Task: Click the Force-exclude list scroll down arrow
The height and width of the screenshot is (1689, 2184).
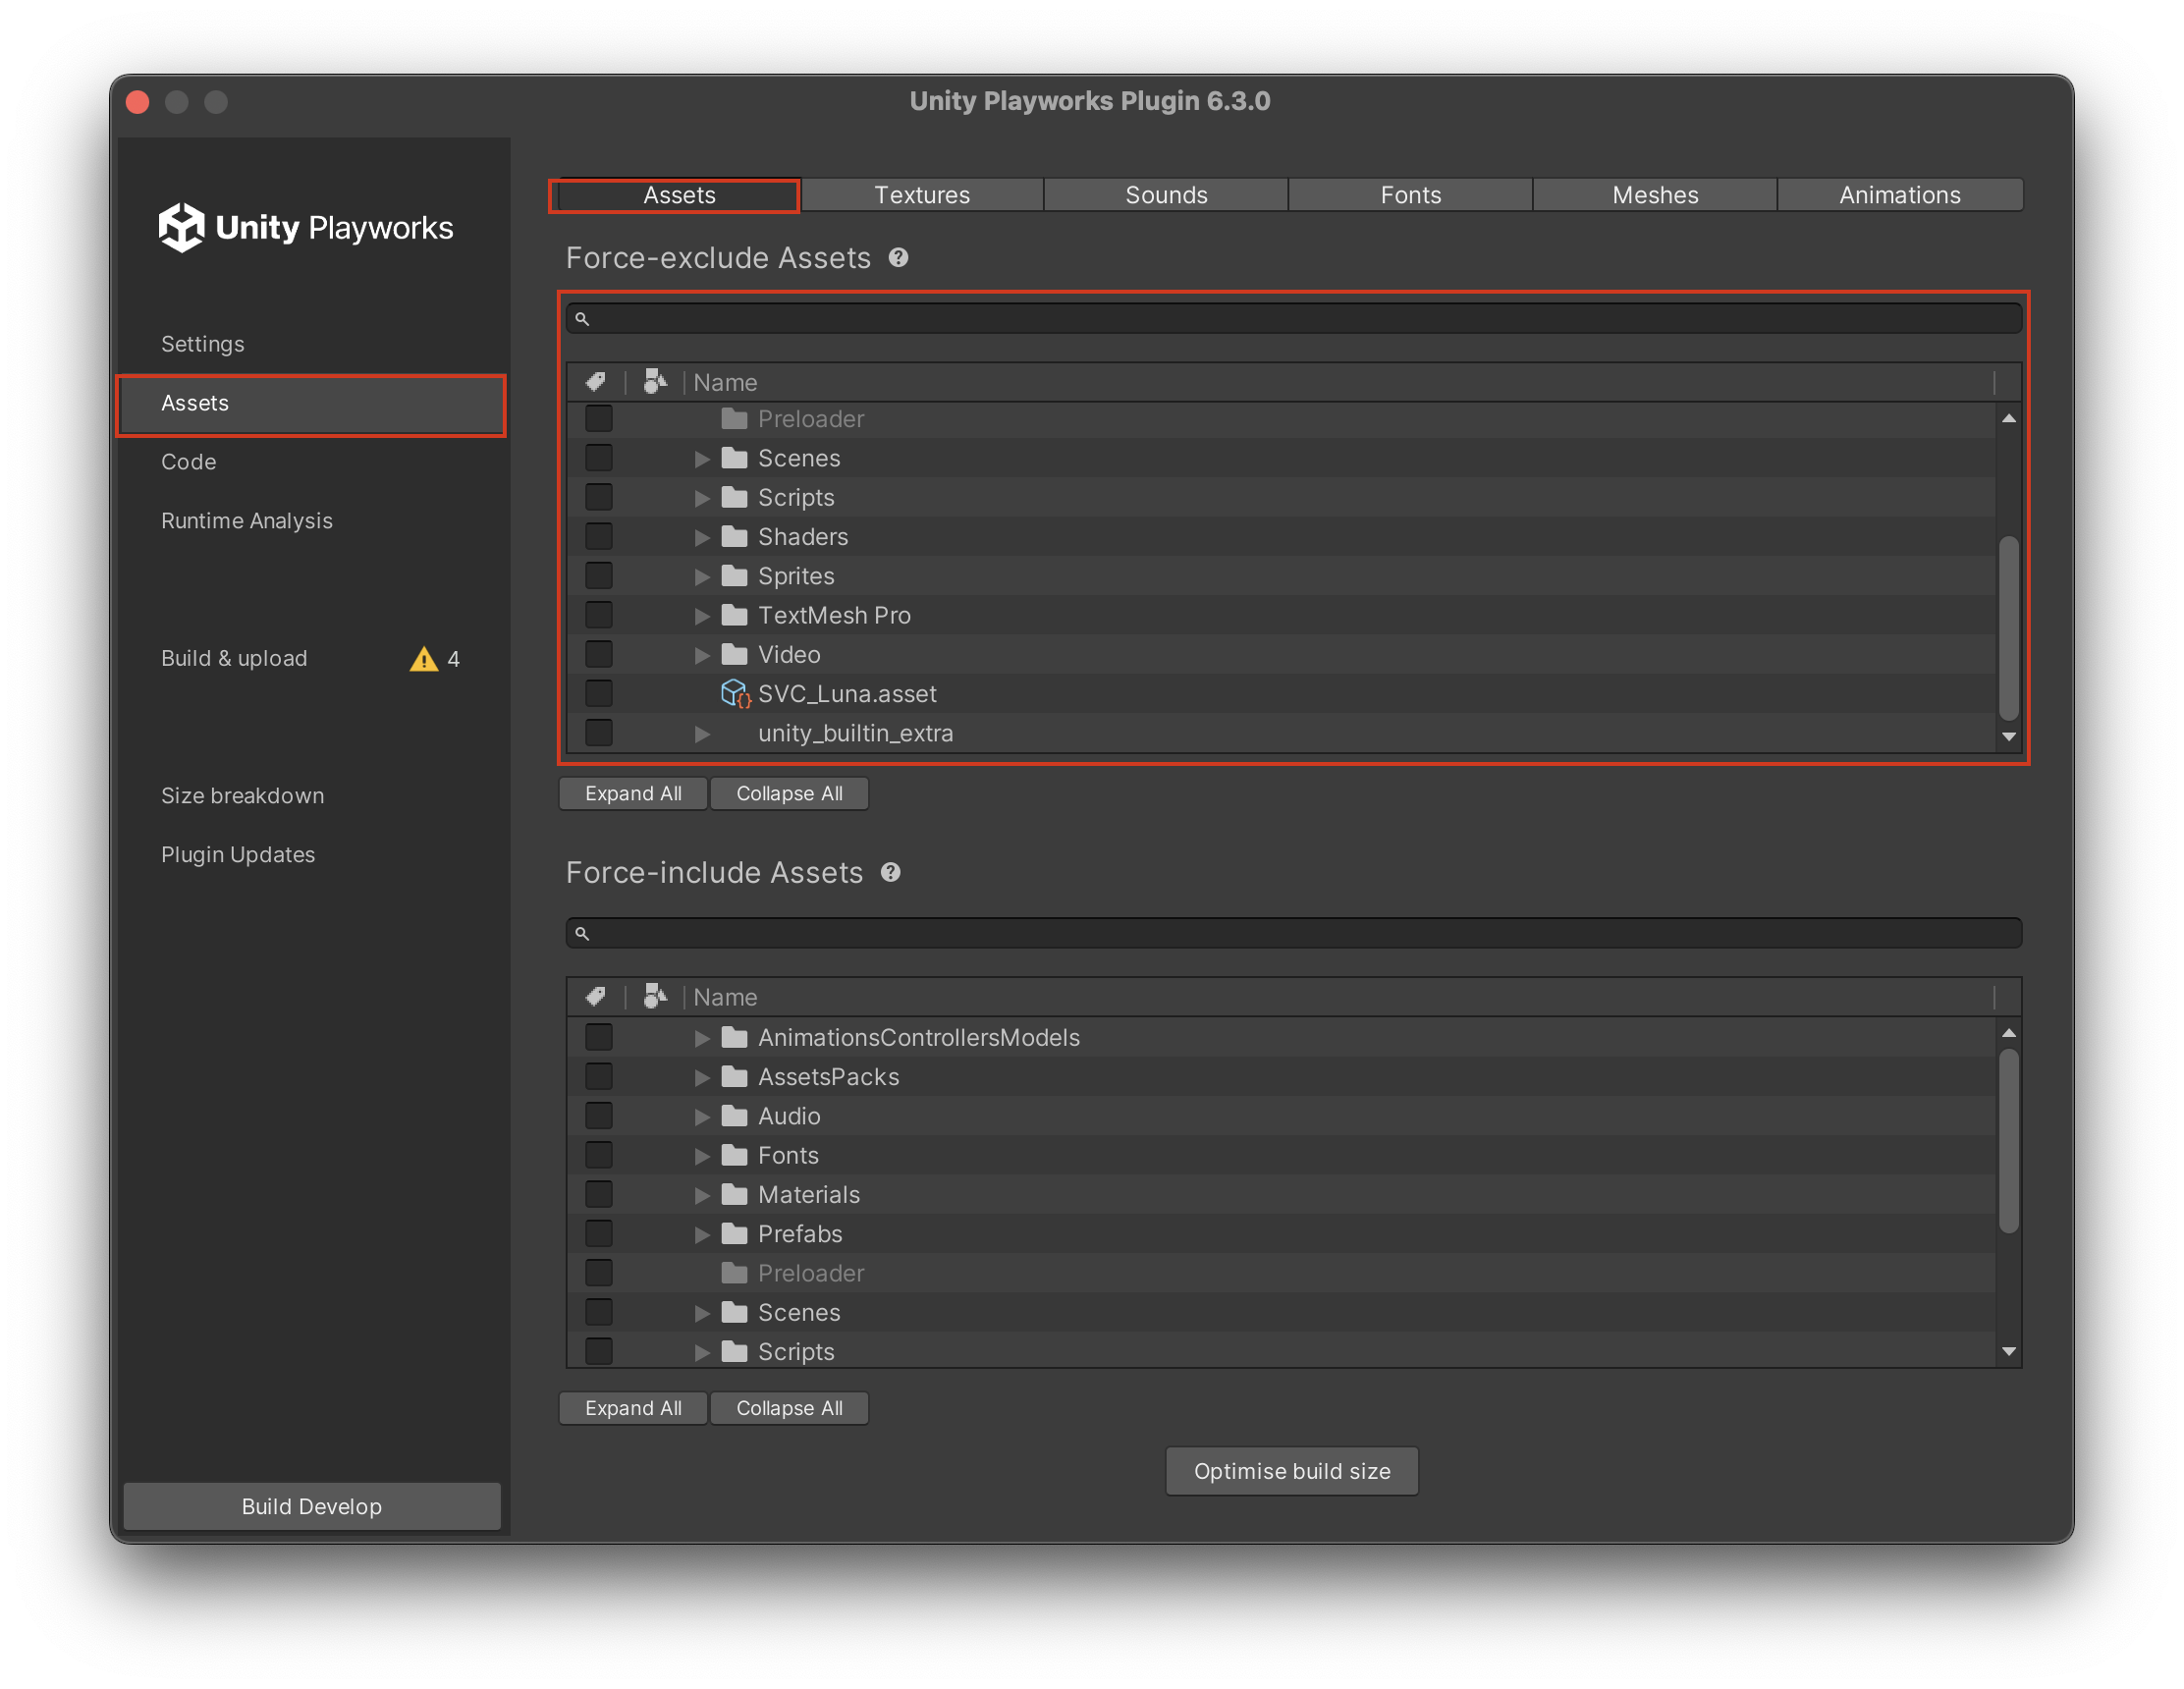Action: click(2008, 737)
